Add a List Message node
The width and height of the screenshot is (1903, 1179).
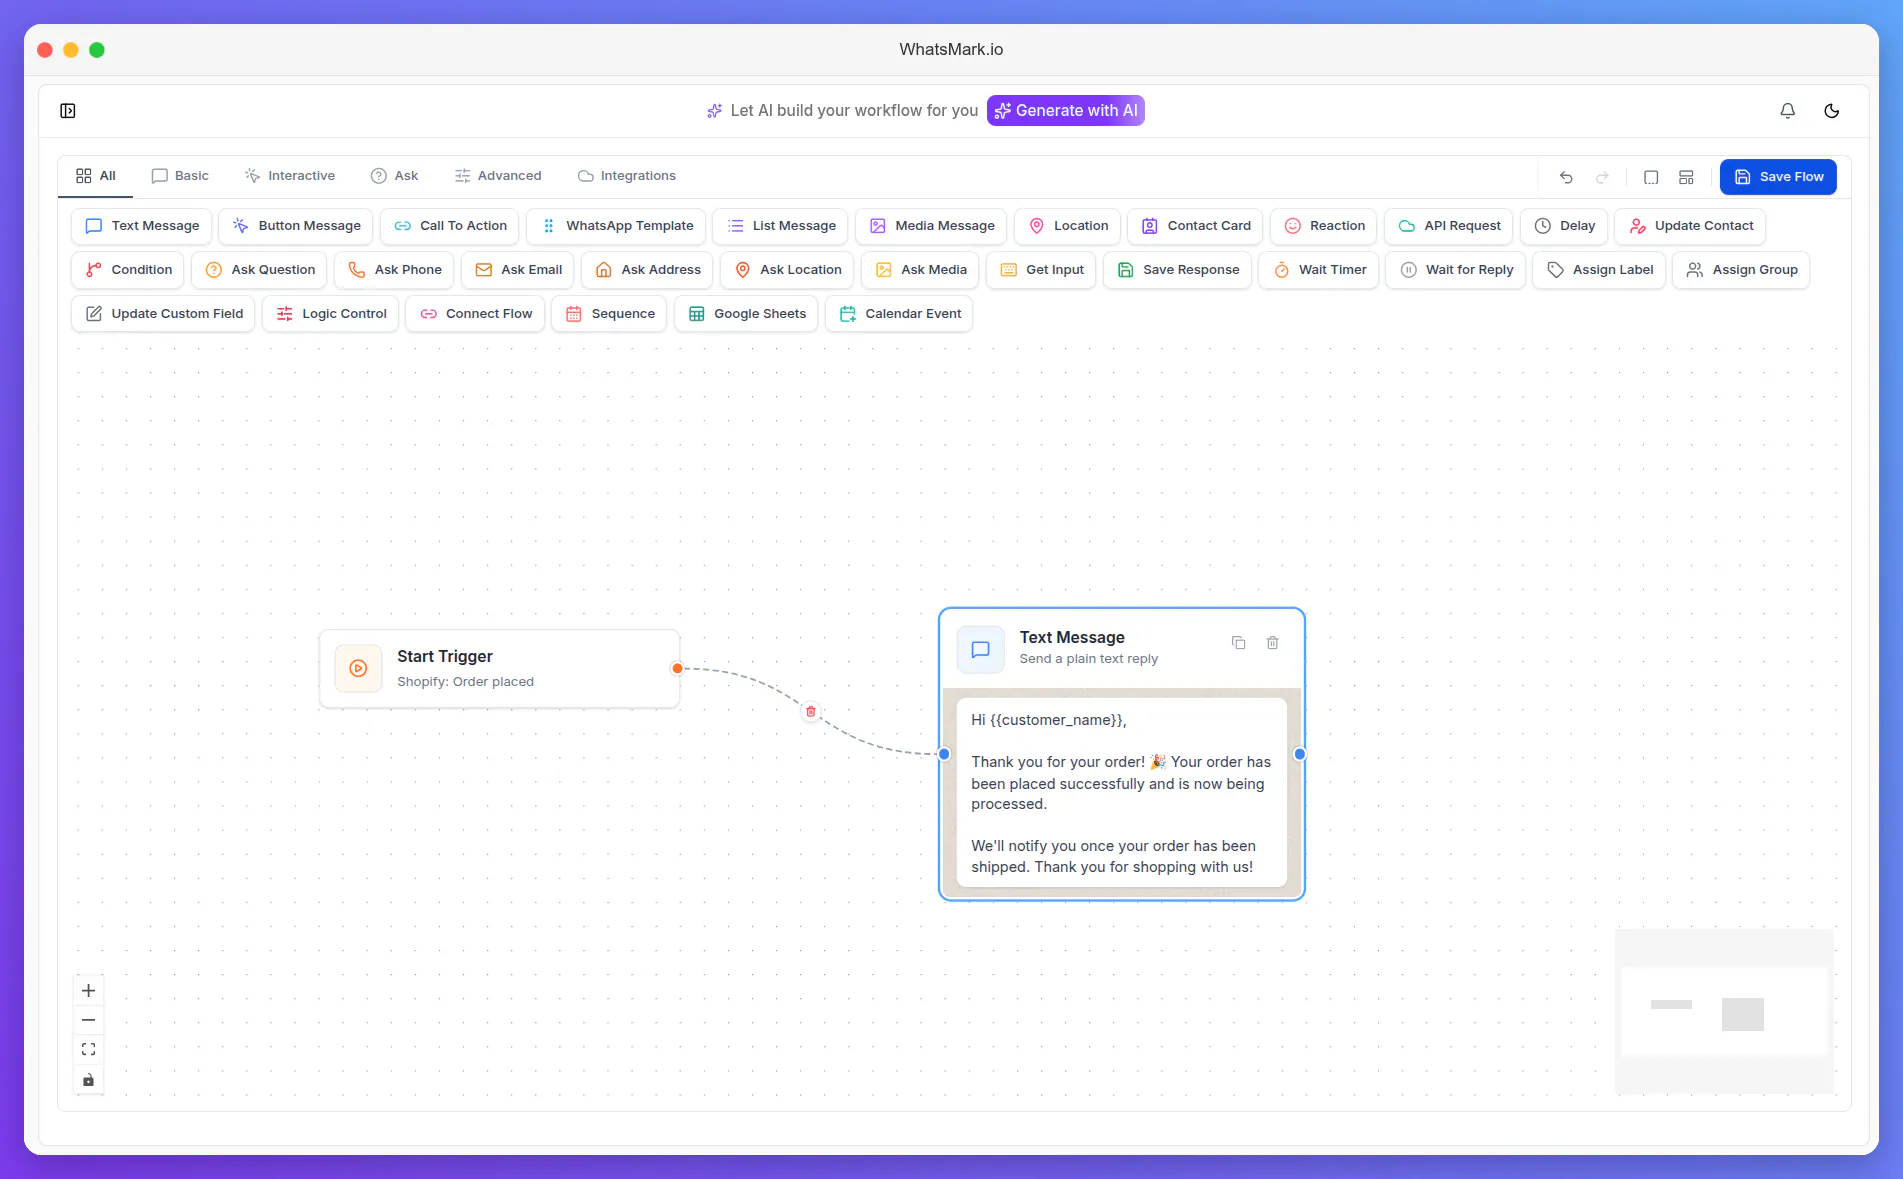781,226
